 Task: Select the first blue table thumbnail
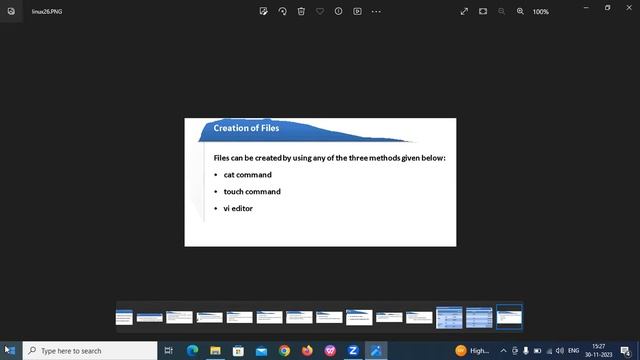449,317
